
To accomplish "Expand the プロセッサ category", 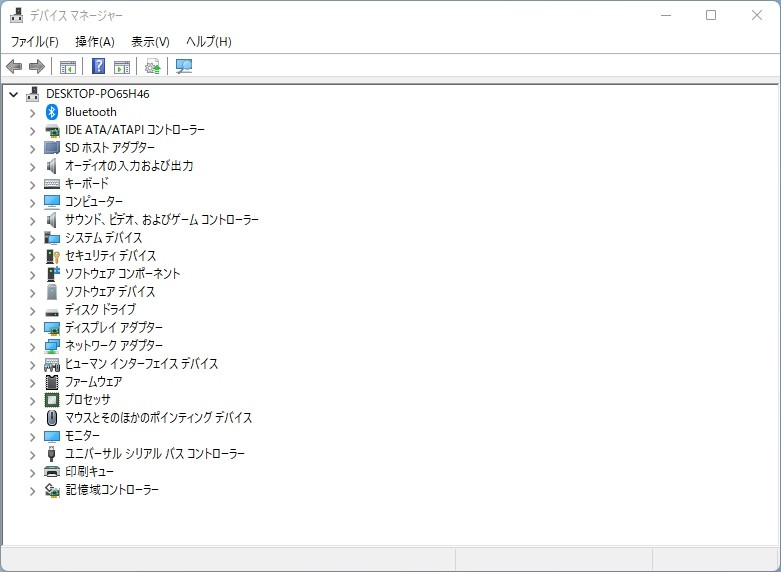I will click(x=32, y=401).
